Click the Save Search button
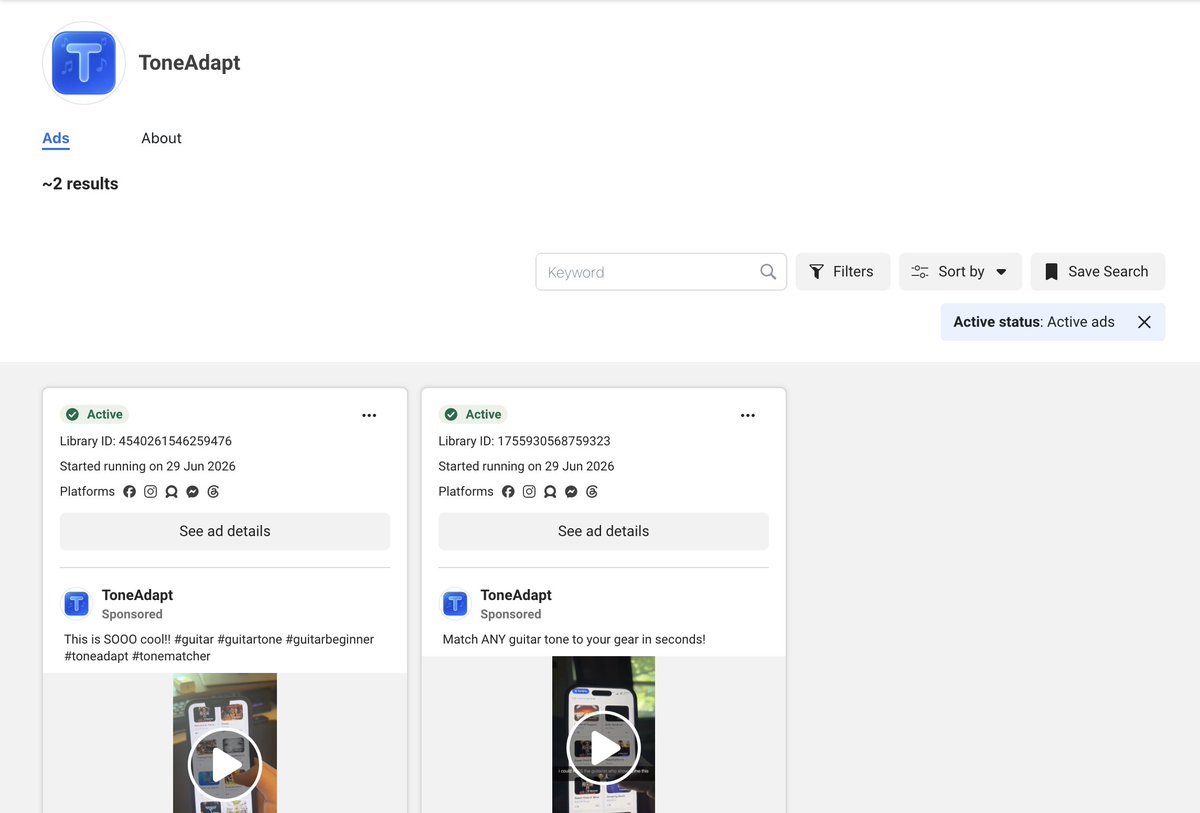This screenshot has width=1200, height=813. tap(1097, 272)
